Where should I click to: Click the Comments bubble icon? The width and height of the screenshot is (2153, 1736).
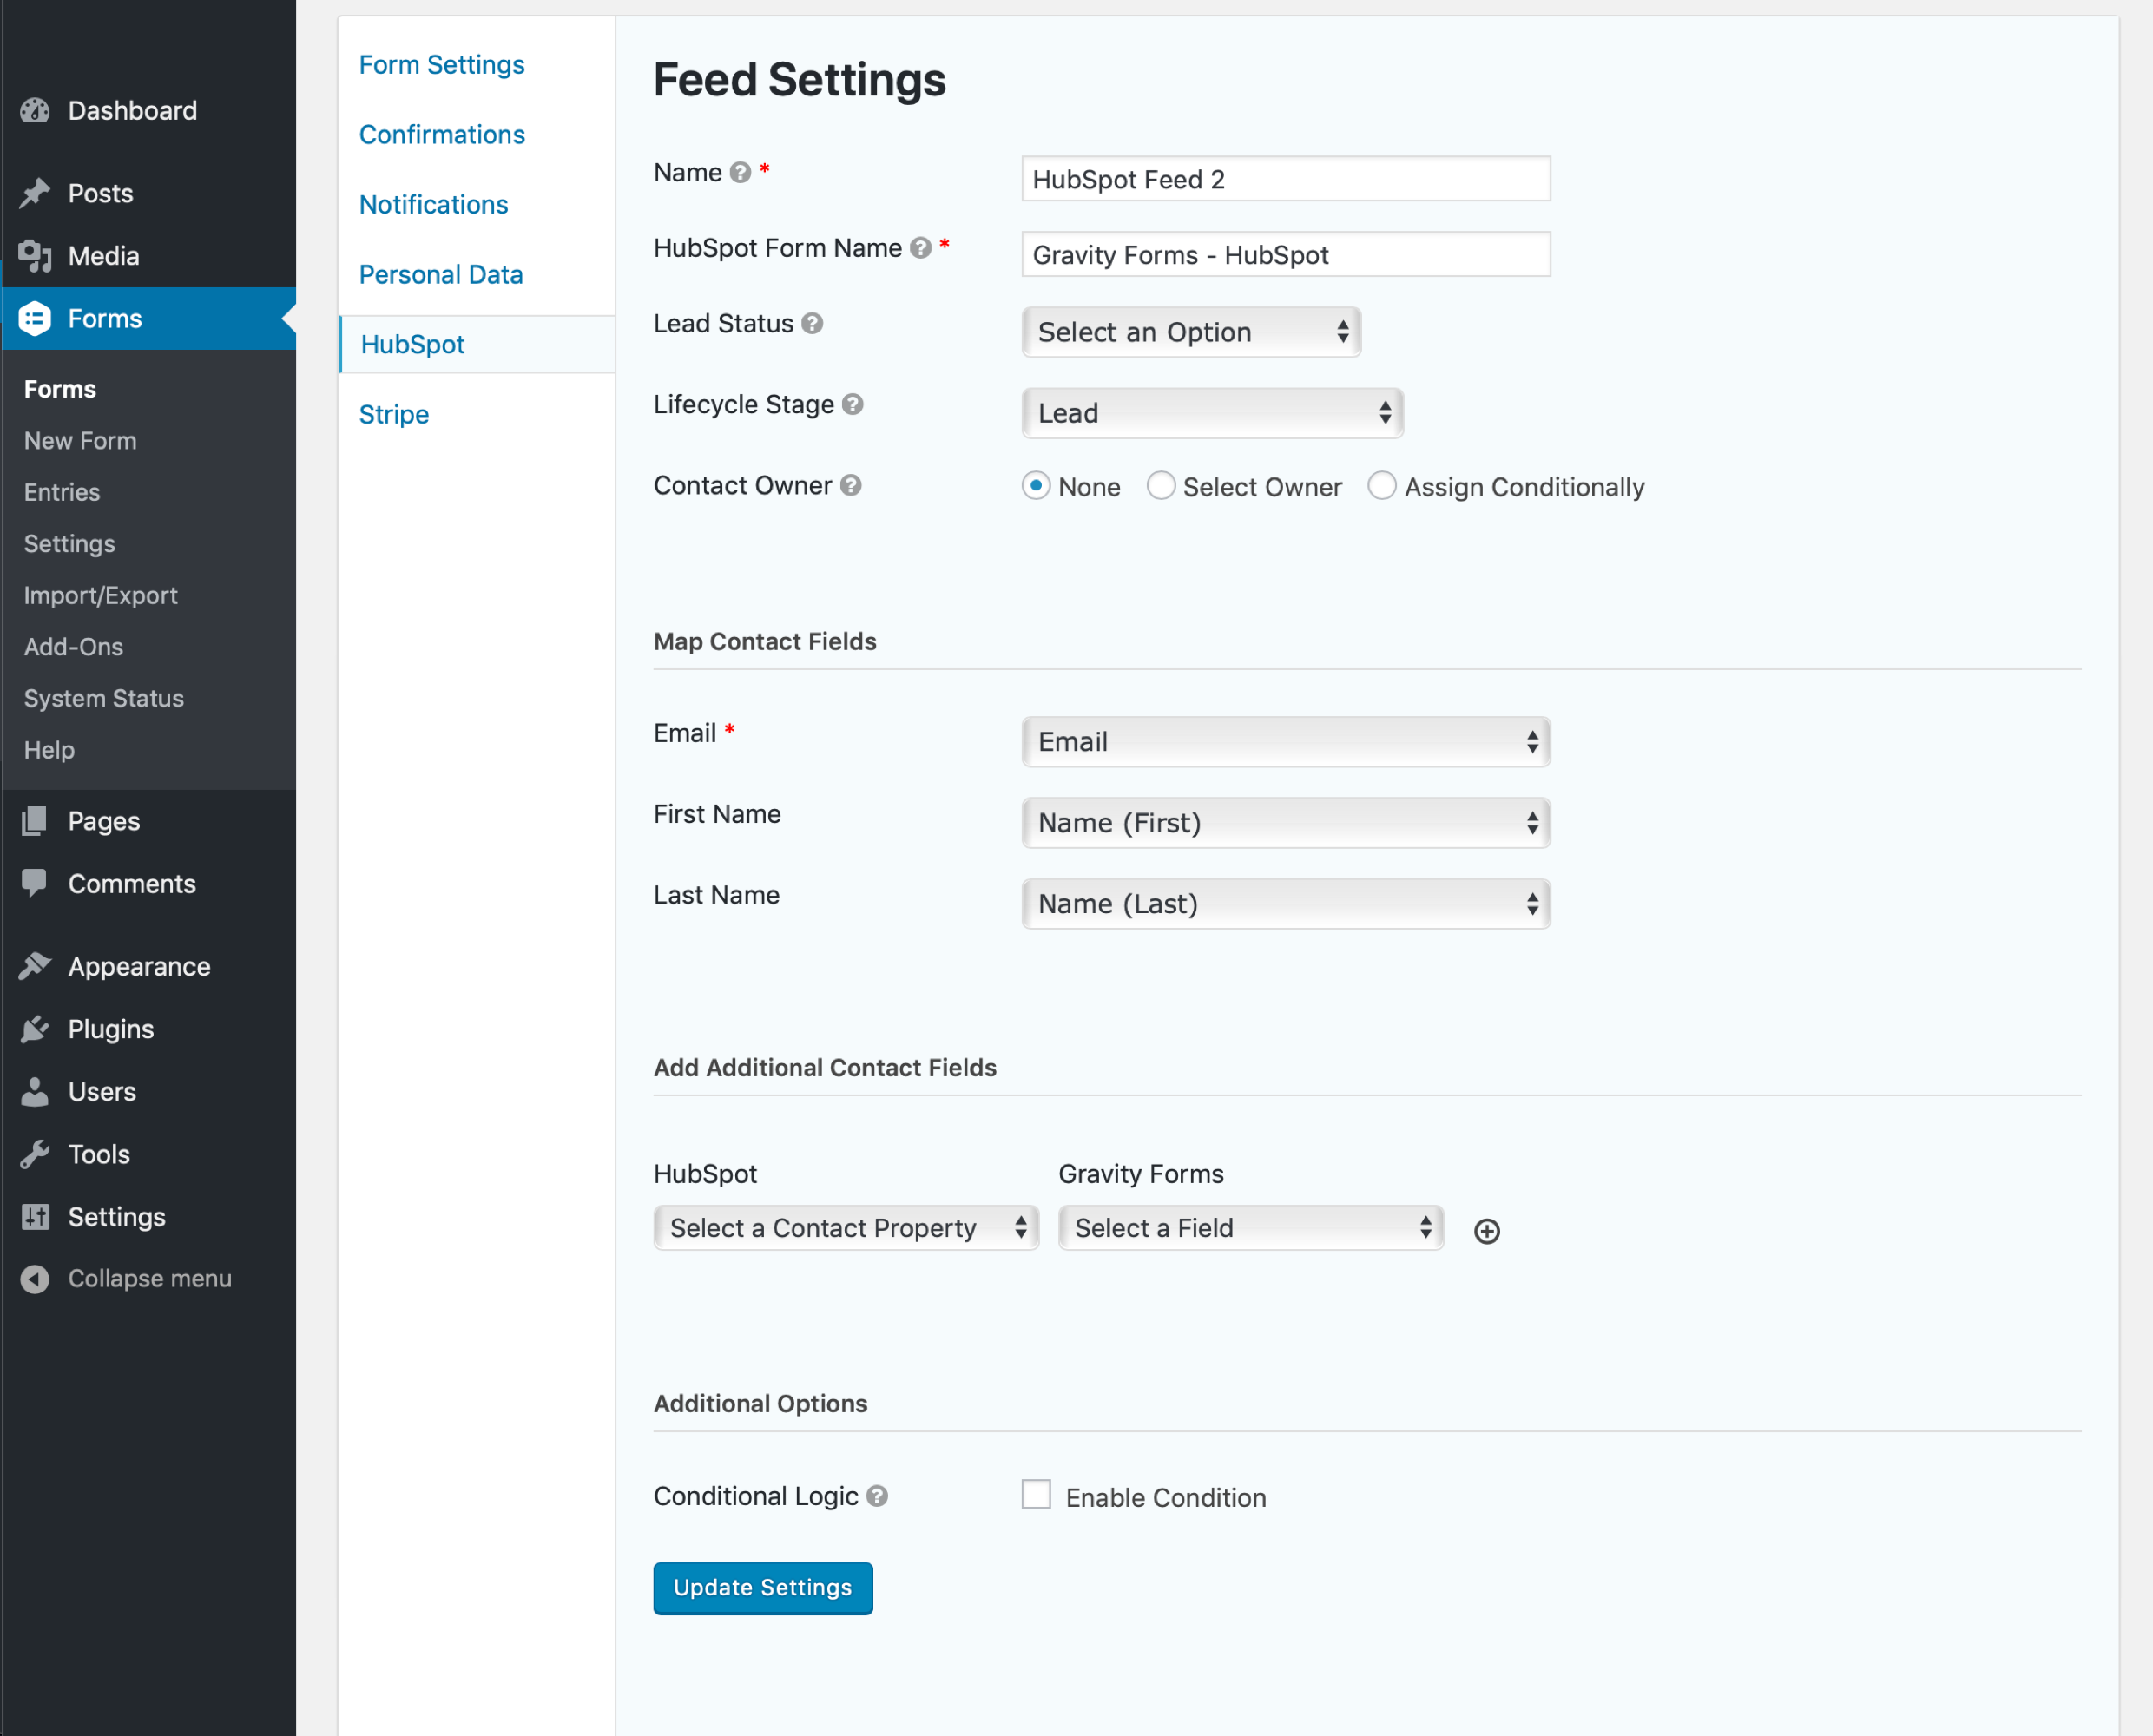[x=35, y=884]
